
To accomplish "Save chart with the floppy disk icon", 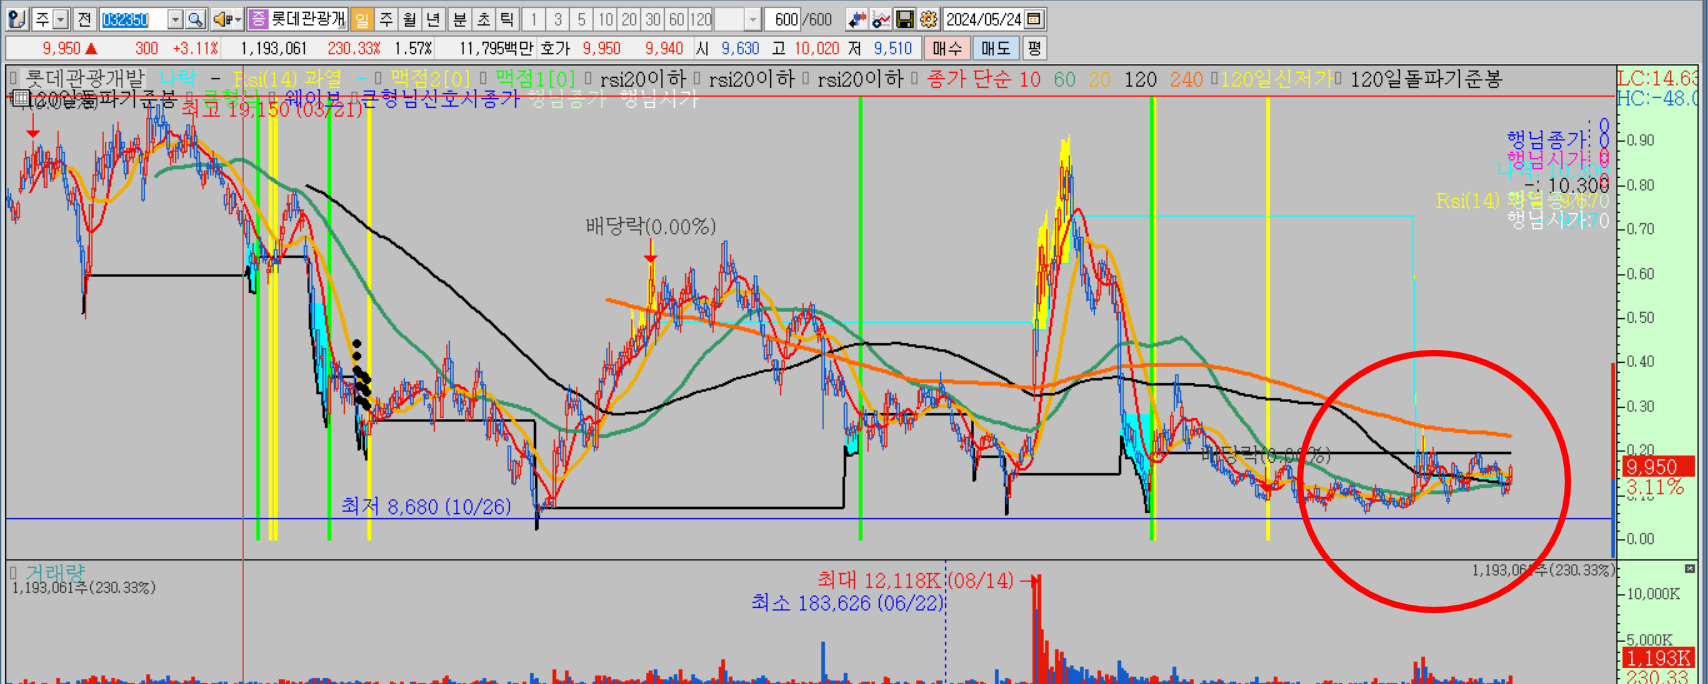I will tap(905, 19).
